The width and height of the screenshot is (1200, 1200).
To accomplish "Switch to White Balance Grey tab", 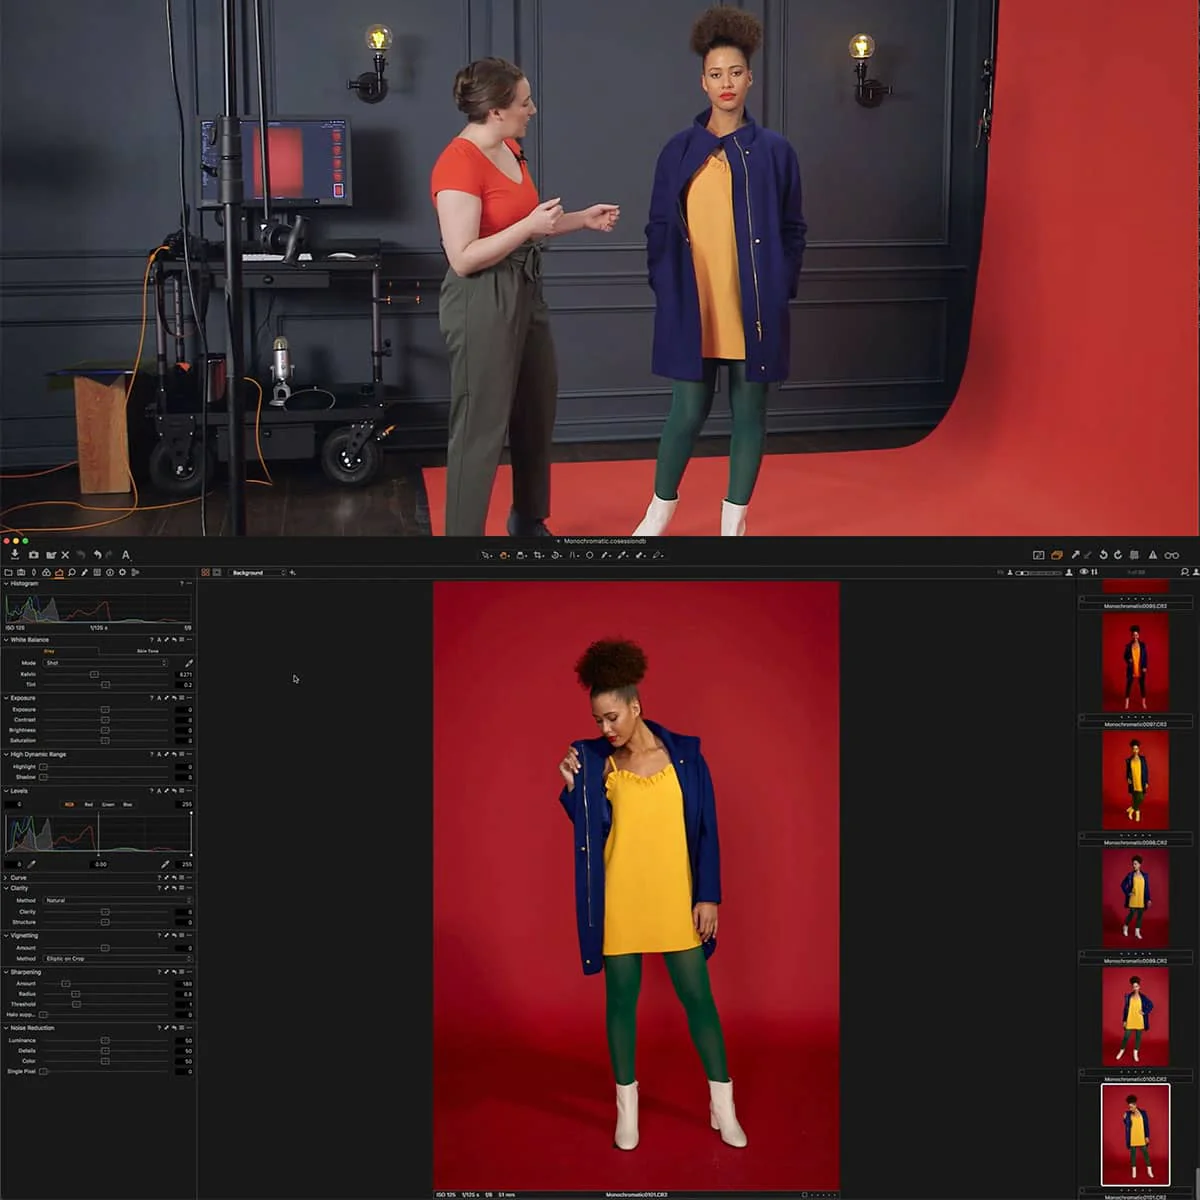I will [x=49, y=651].
